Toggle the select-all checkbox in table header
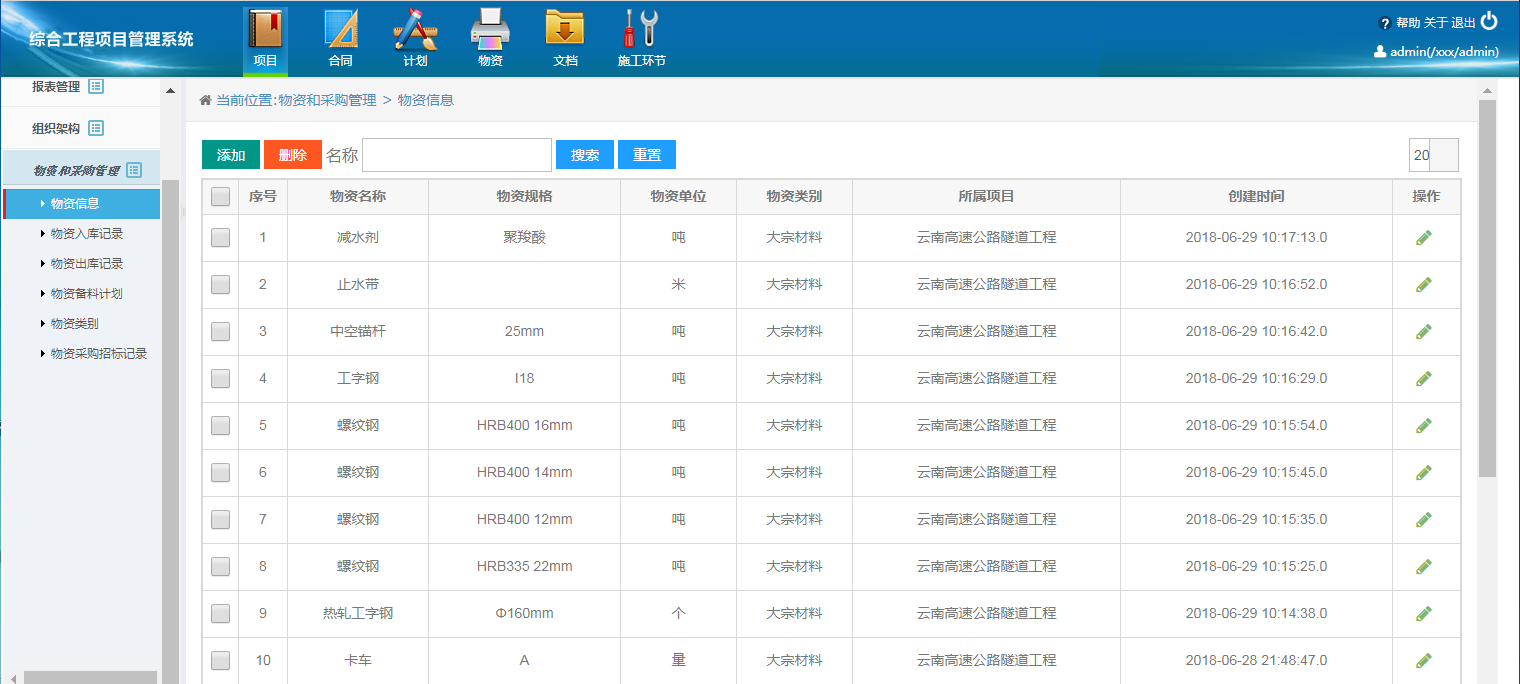 point(221,197)
